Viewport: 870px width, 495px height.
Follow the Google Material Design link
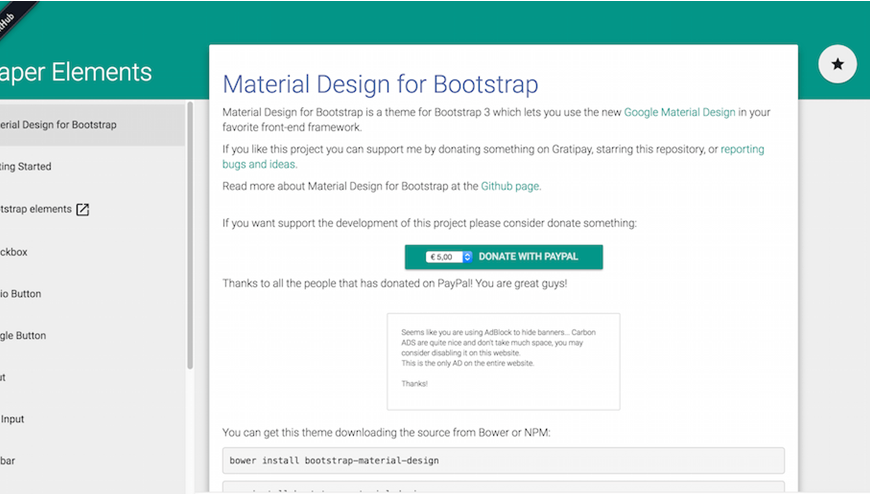pos(679,113)
